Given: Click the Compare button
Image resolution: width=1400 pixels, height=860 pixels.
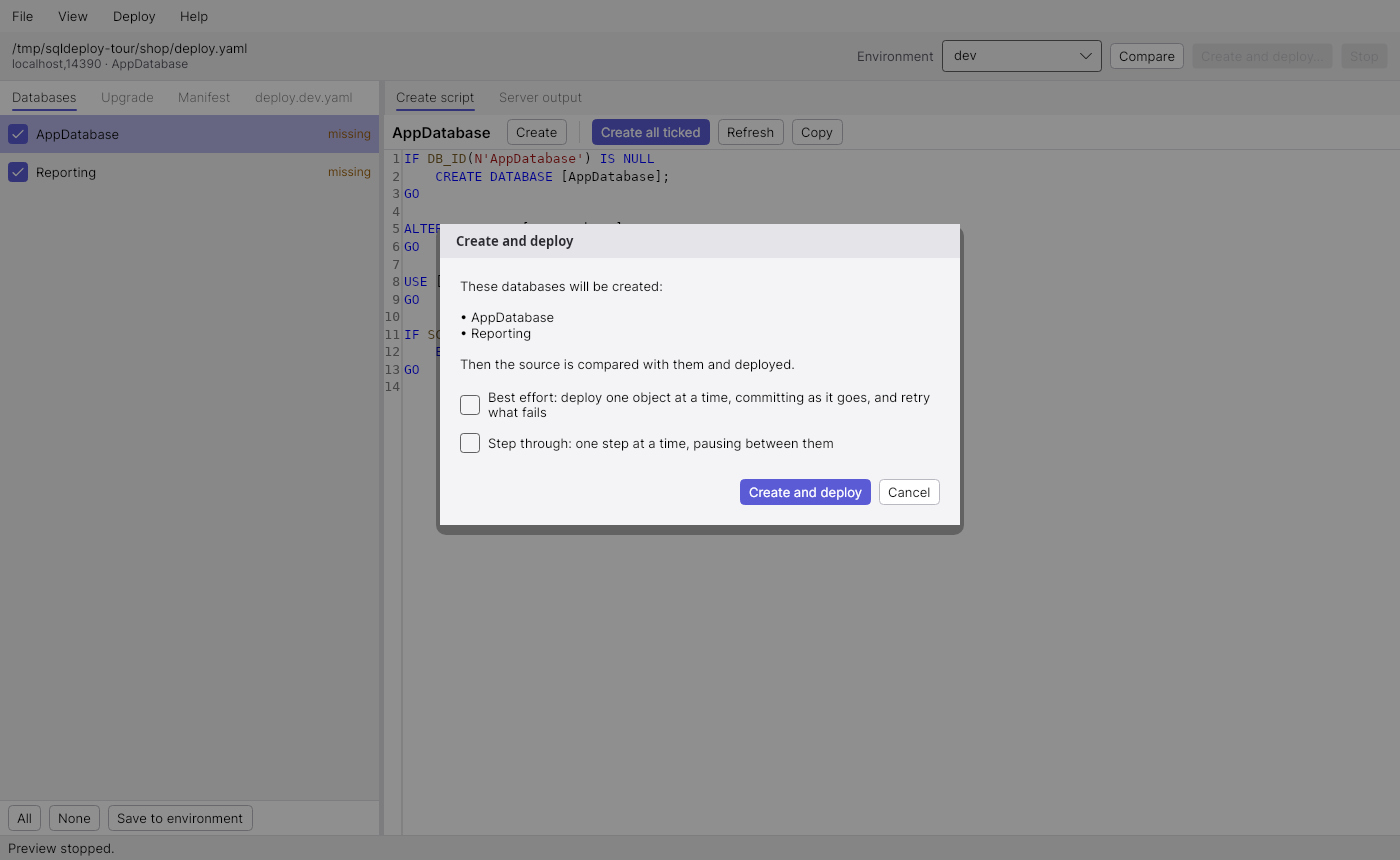Looking at the screenshot, I should tap(1147, 56).
